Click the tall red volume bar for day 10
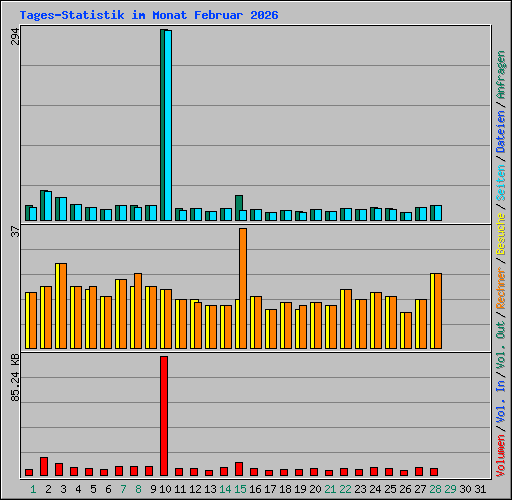 click(164, 416)
